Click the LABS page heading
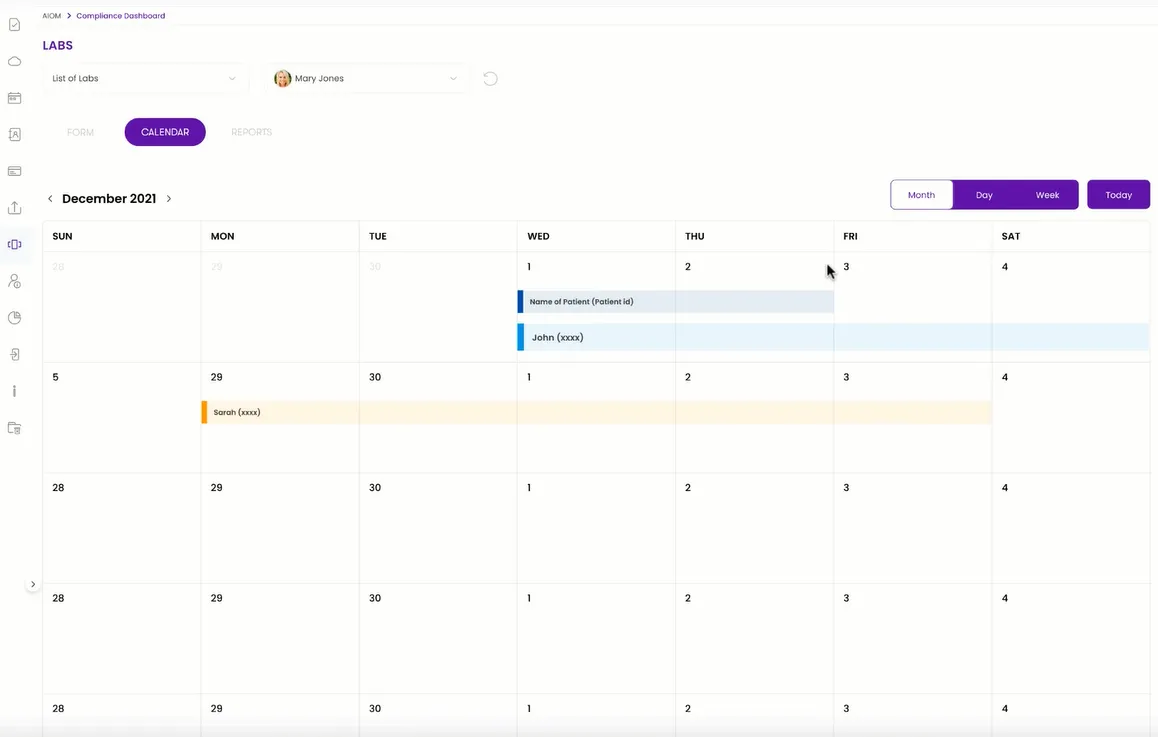1158x737 pixels. [x=58, y=46]
